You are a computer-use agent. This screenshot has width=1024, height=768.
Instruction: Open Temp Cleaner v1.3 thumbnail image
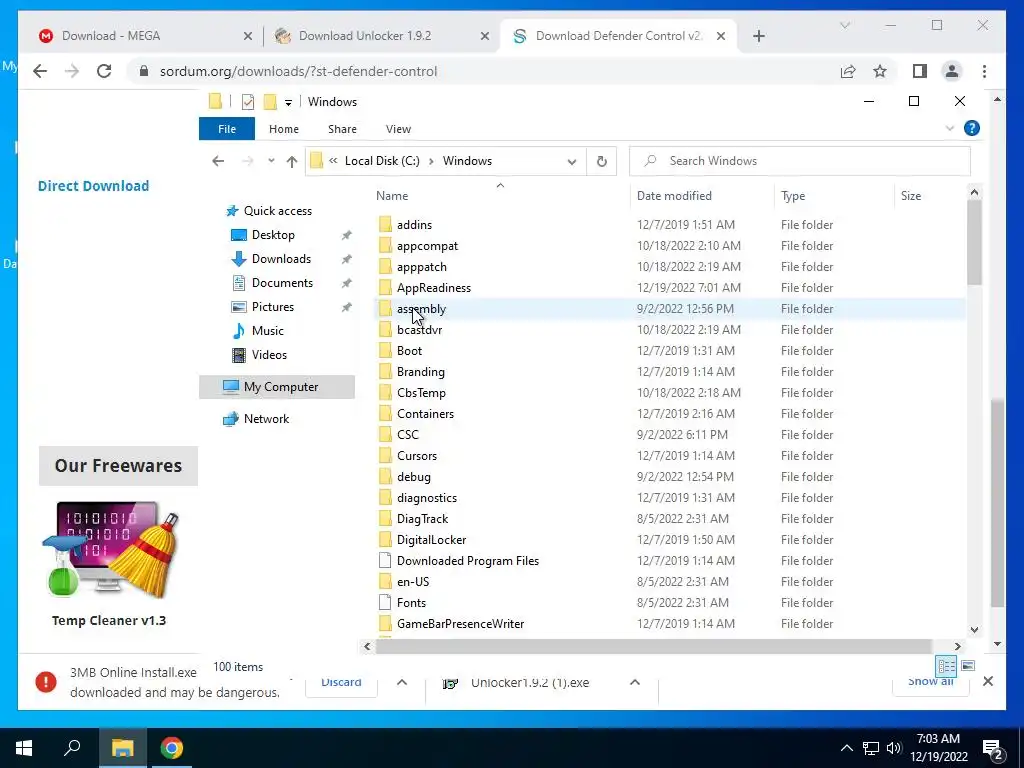110,551
